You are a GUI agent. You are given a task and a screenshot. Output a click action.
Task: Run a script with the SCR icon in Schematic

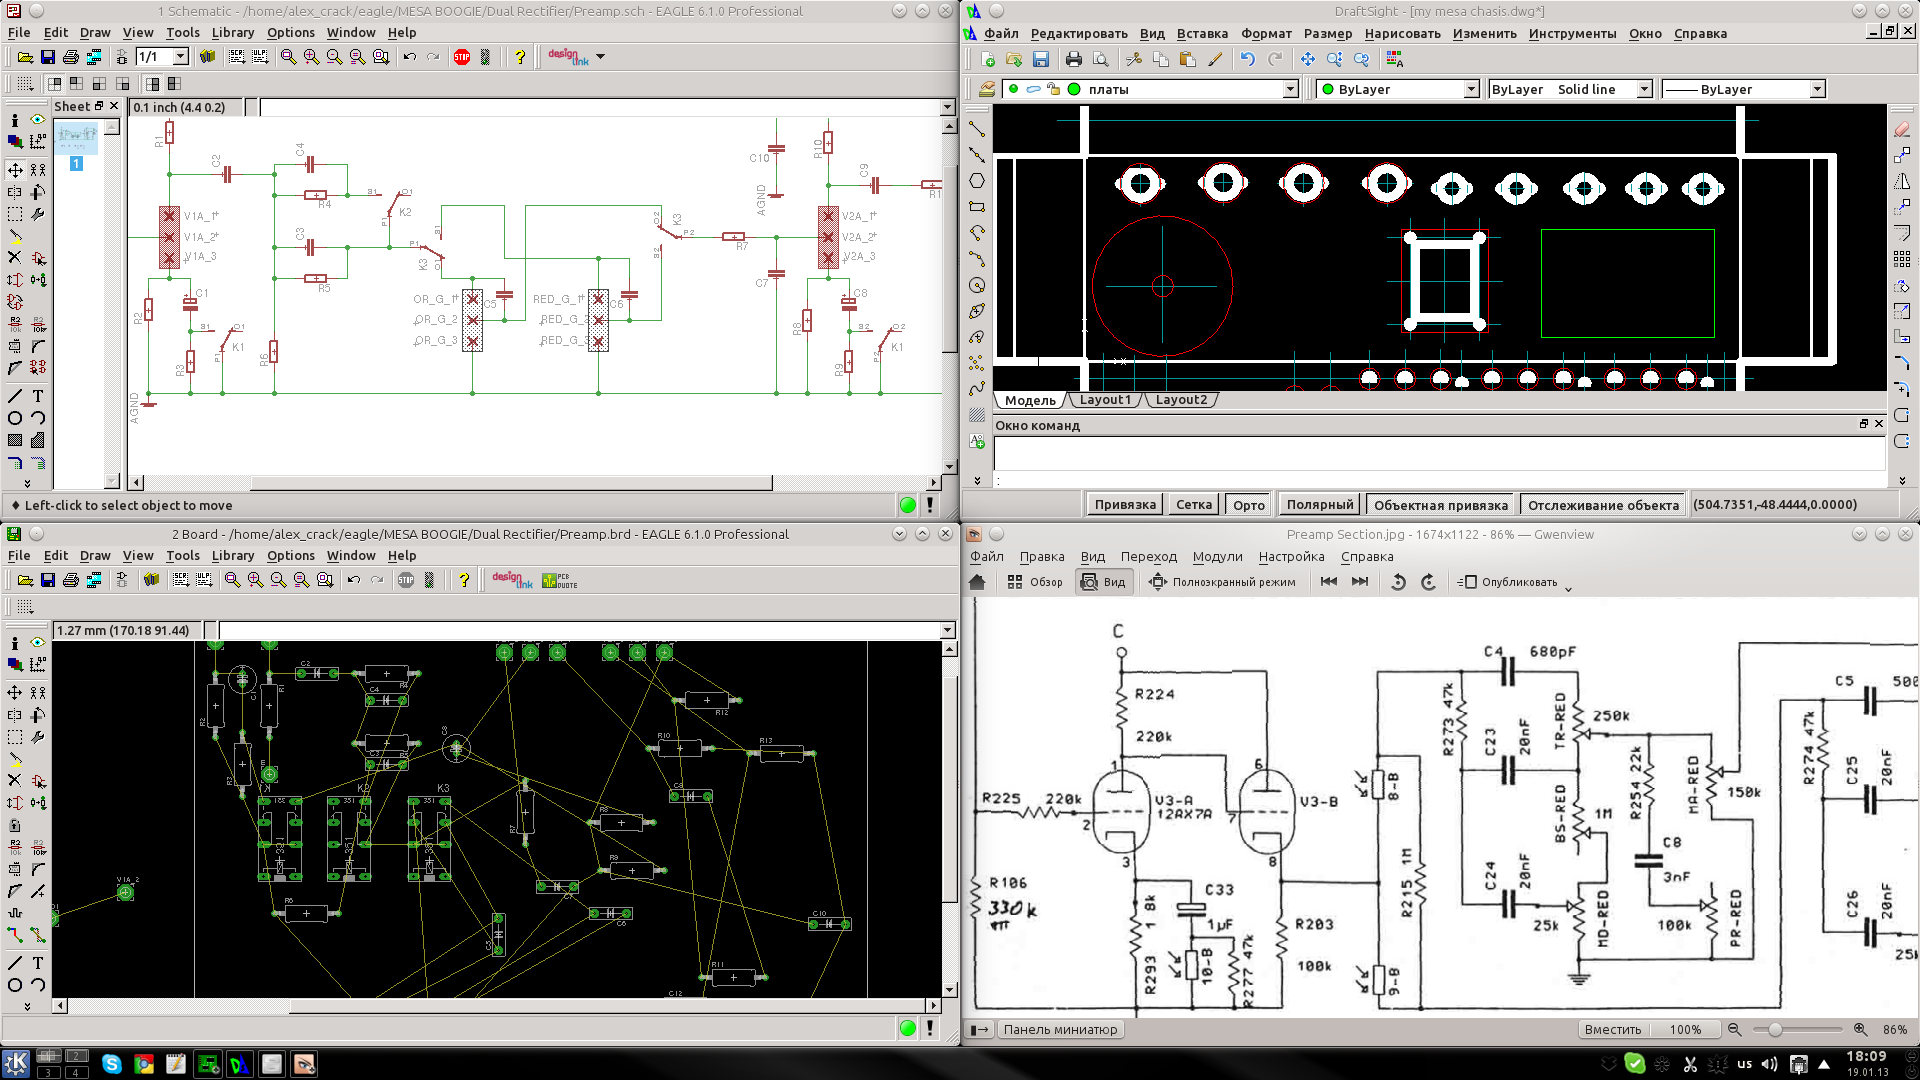point(237,57)
